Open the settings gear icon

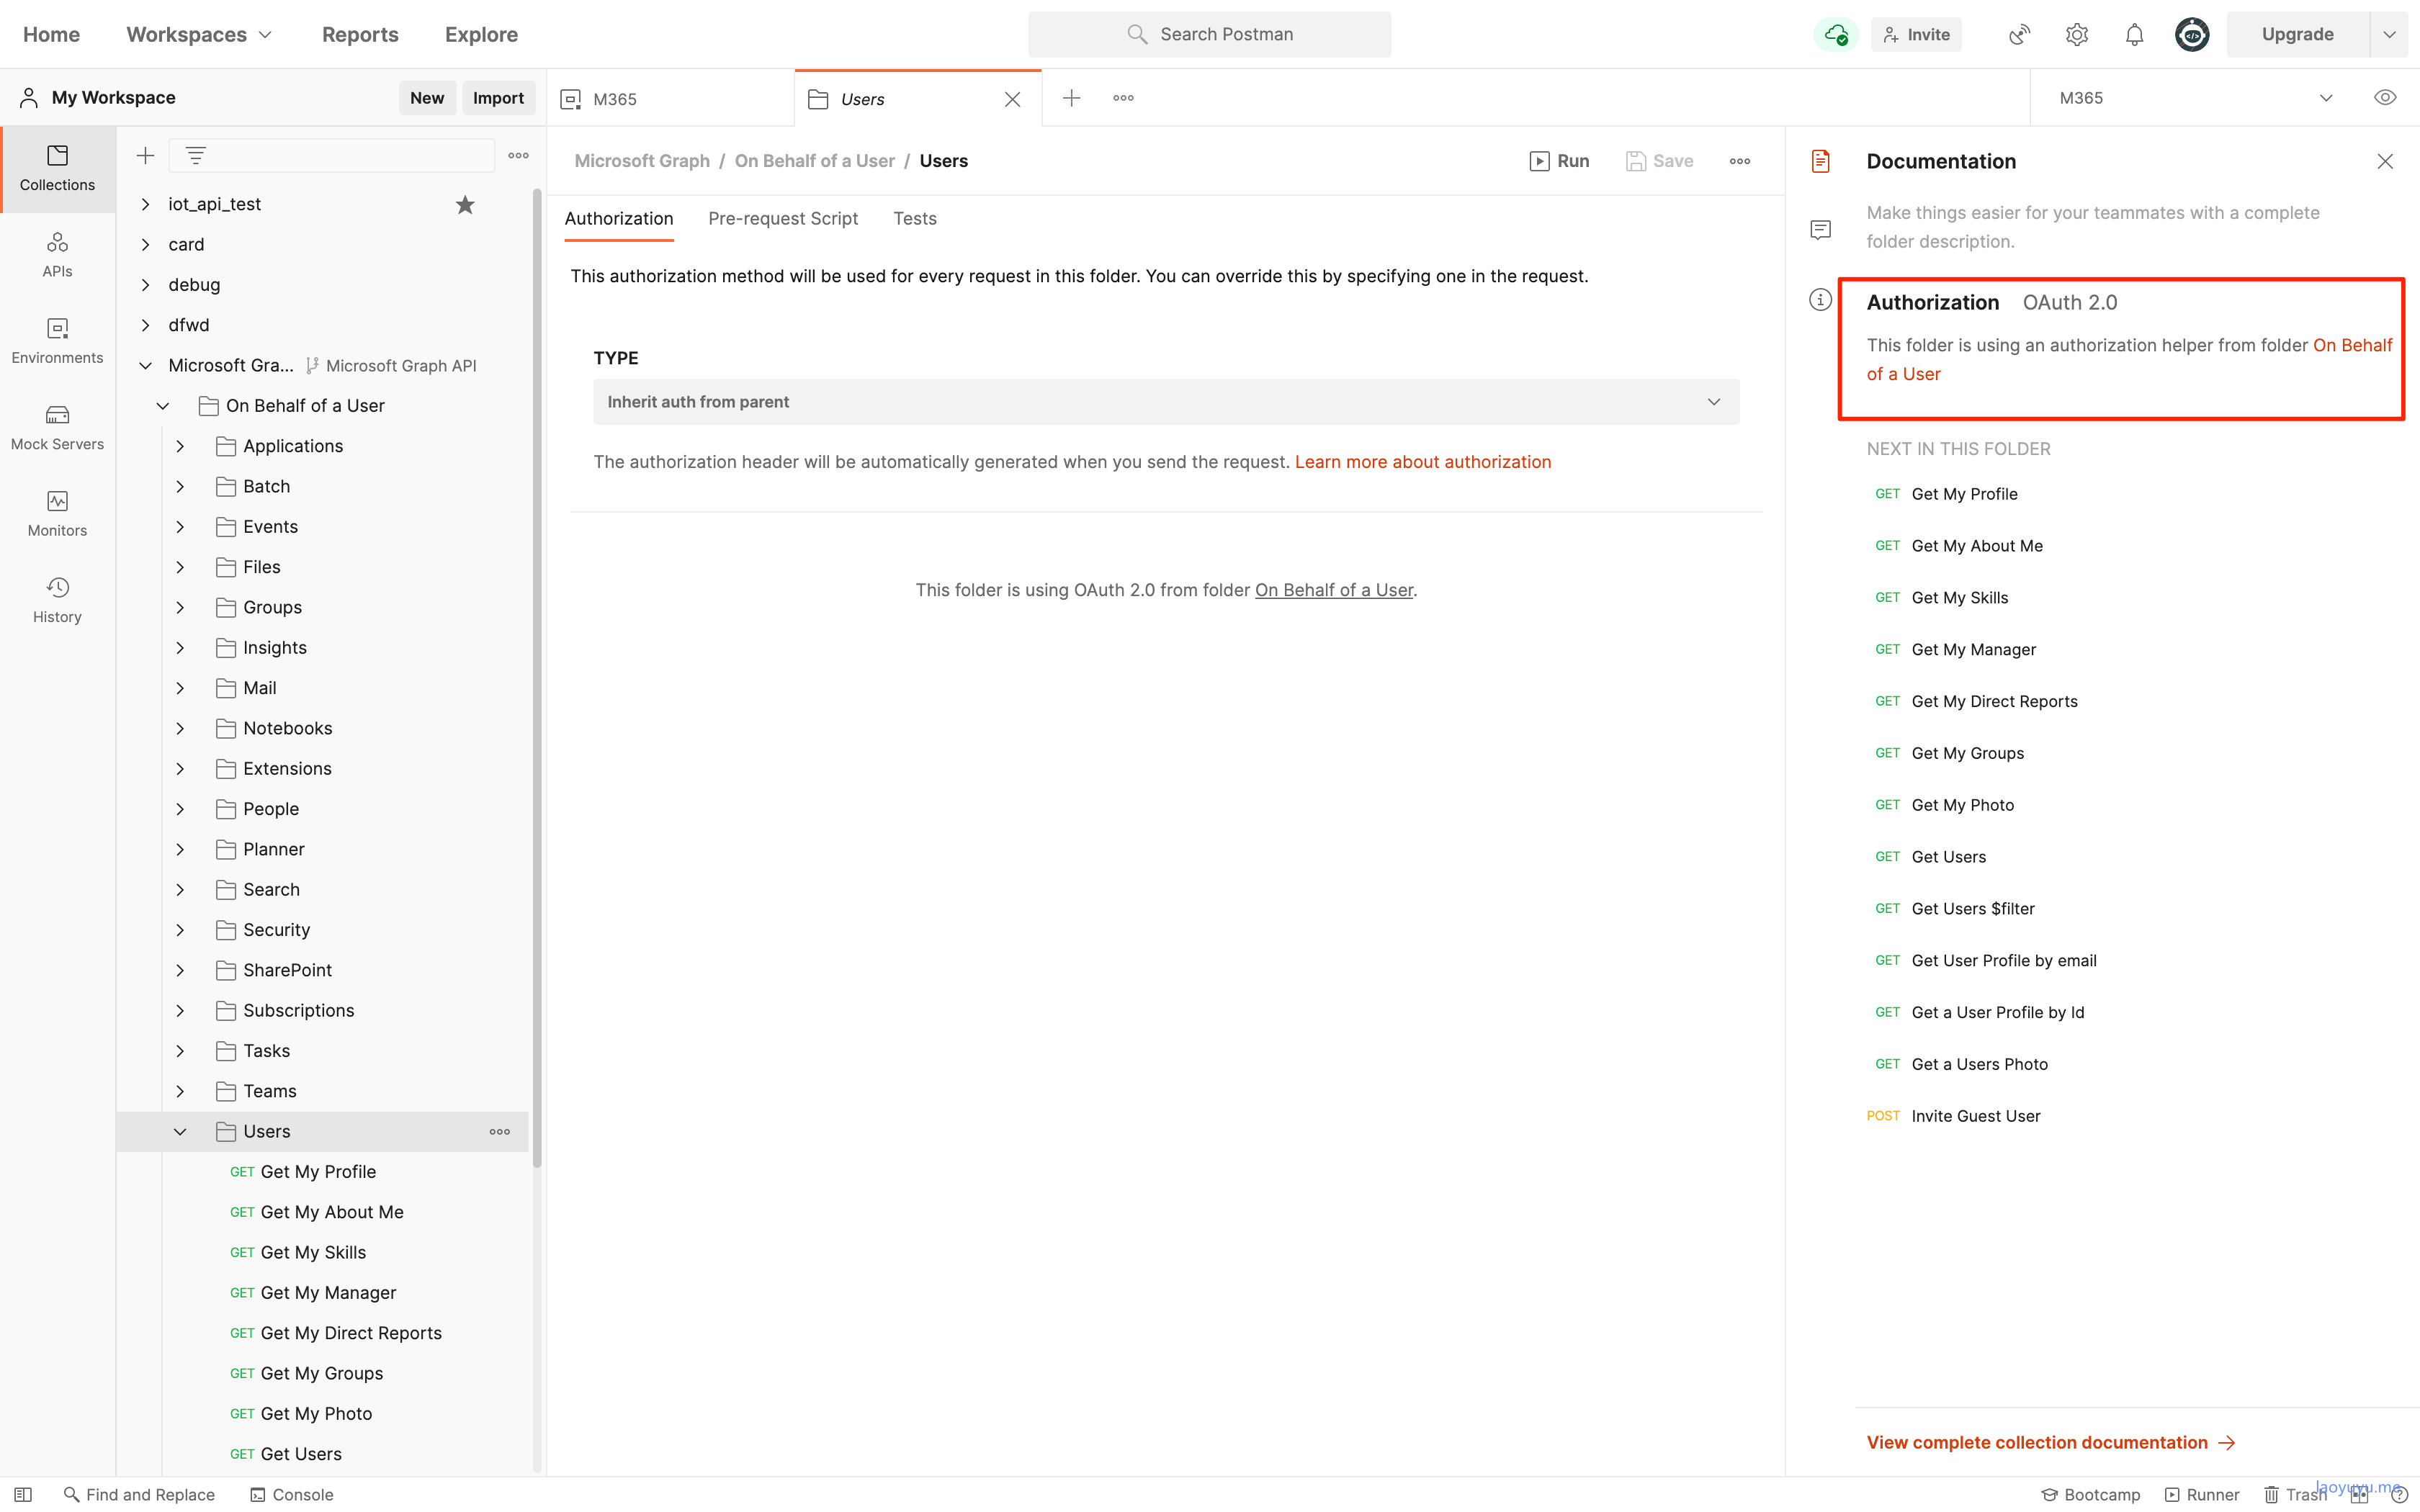click(x=2077, y=34)
